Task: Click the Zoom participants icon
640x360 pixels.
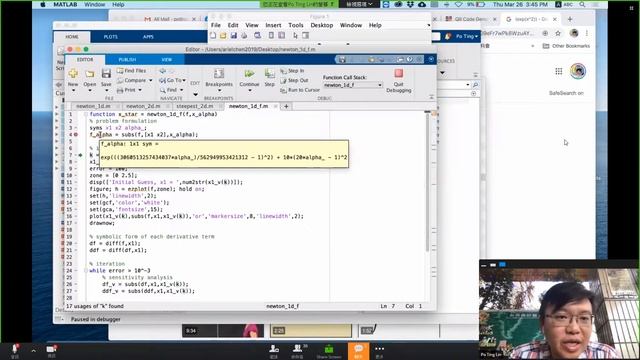Action: (x=298, y=348)
